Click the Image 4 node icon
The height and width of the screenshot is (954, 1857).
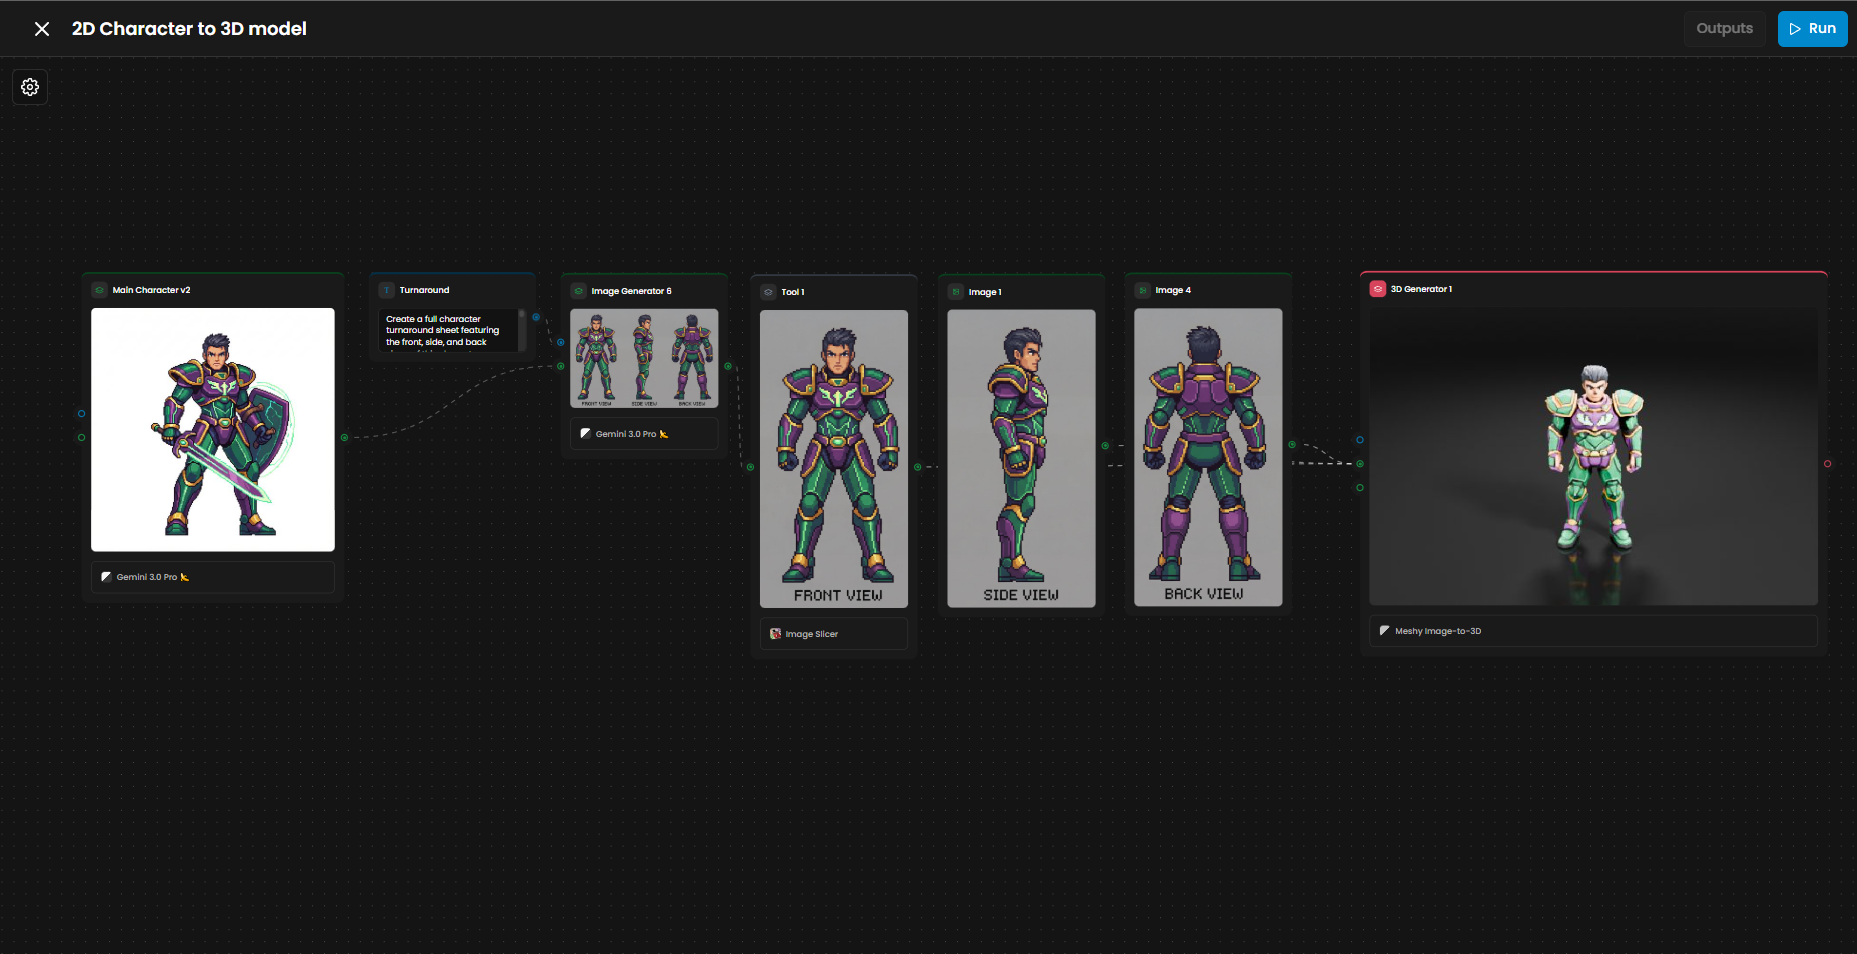(1143, 290)
